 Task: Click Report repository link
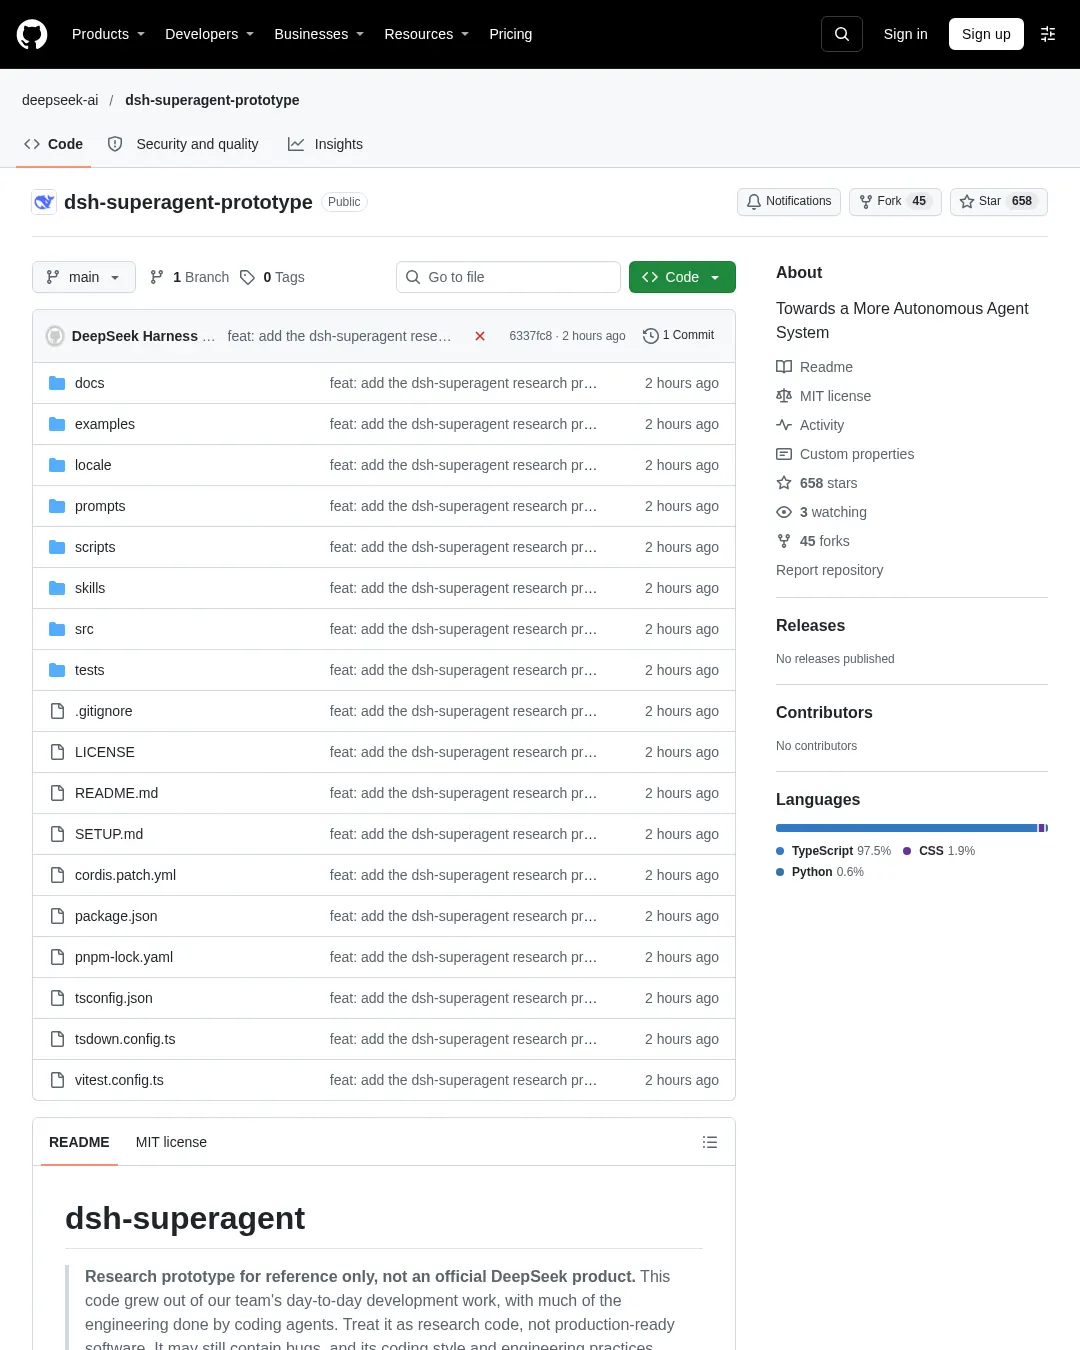[830, 570]
